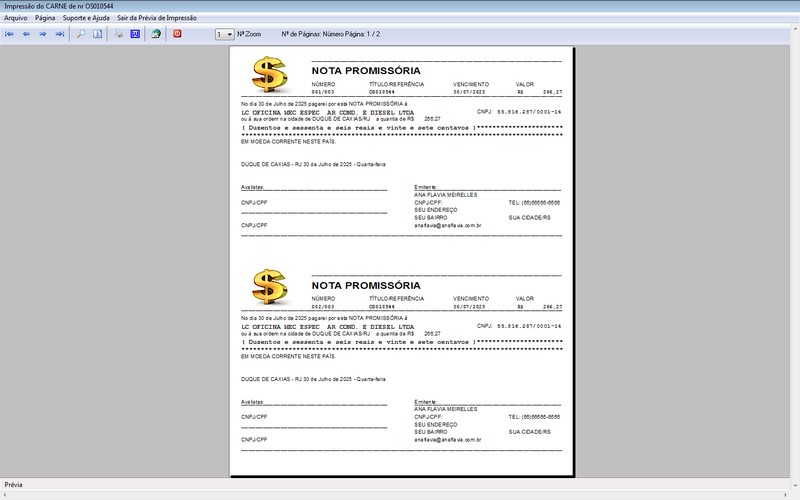Click the dollar sign image on second note
The width and height of the screenshot is (800, 500).
(270, 287)
